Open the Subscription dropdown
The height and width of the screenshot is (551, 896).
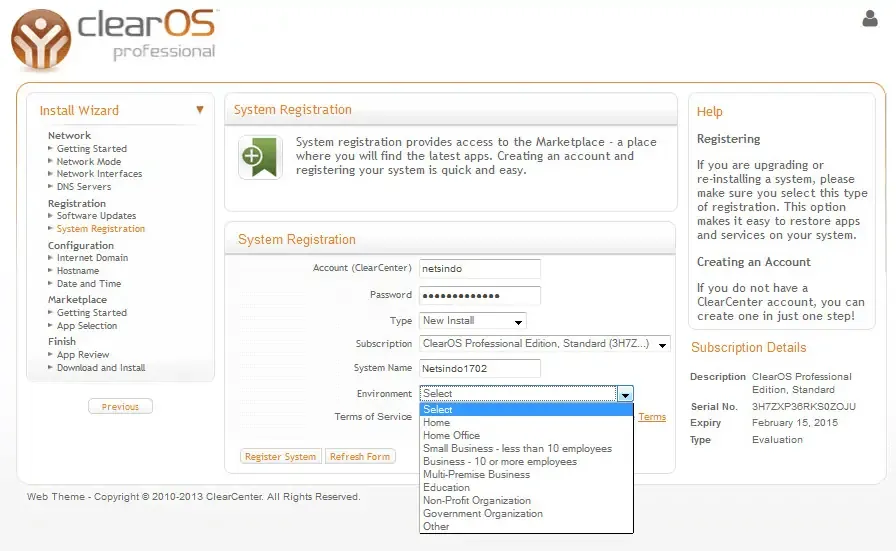tap(545, 344)
